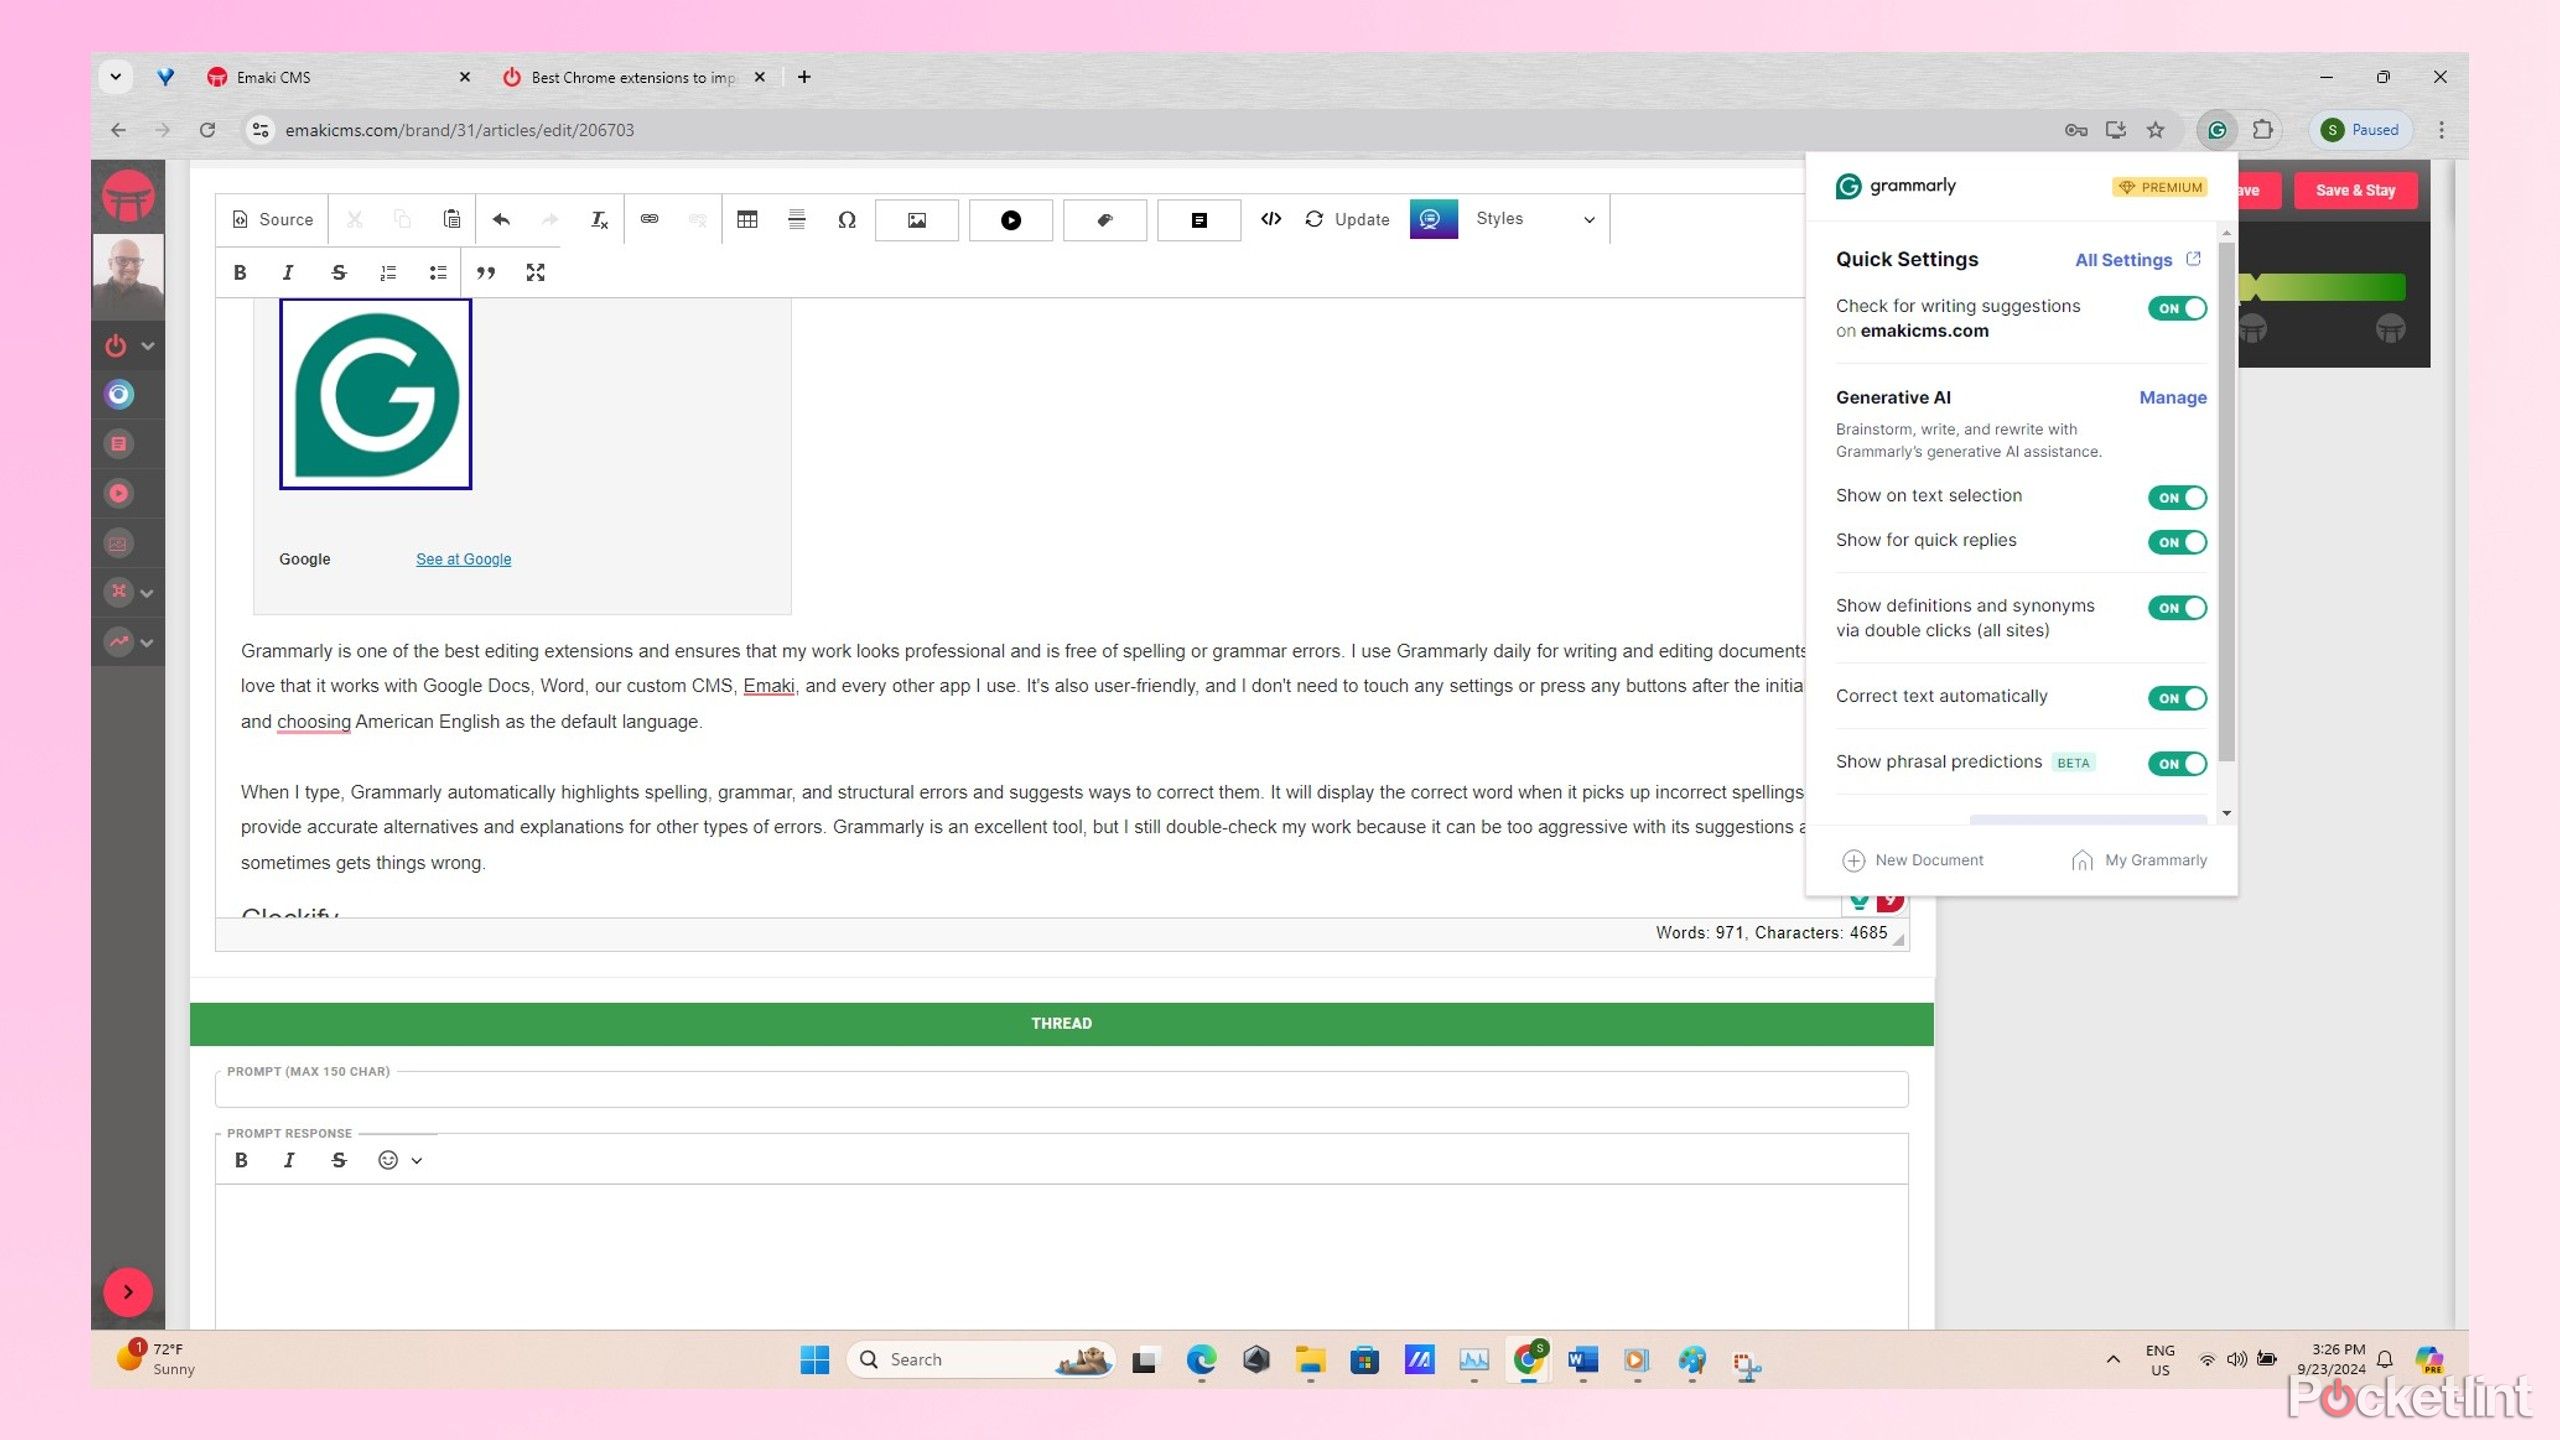Select the Grammarly logo image in editor
Screen dimensions: 2560x1440
pos(376,394)
